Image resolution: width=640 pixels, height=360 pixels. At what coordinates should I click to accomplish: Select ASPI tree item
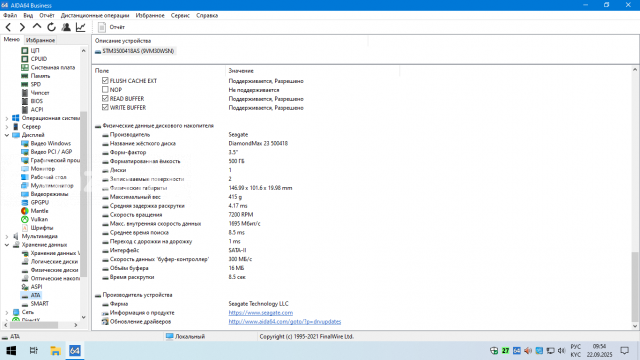[36, 287]
